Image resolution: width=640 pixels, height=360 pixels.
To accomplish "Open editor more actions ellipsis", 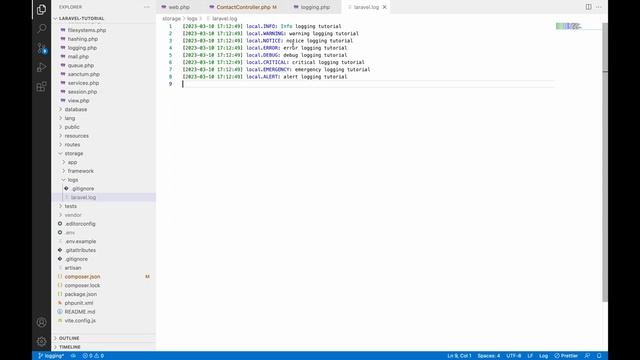I will click(599, 7).
